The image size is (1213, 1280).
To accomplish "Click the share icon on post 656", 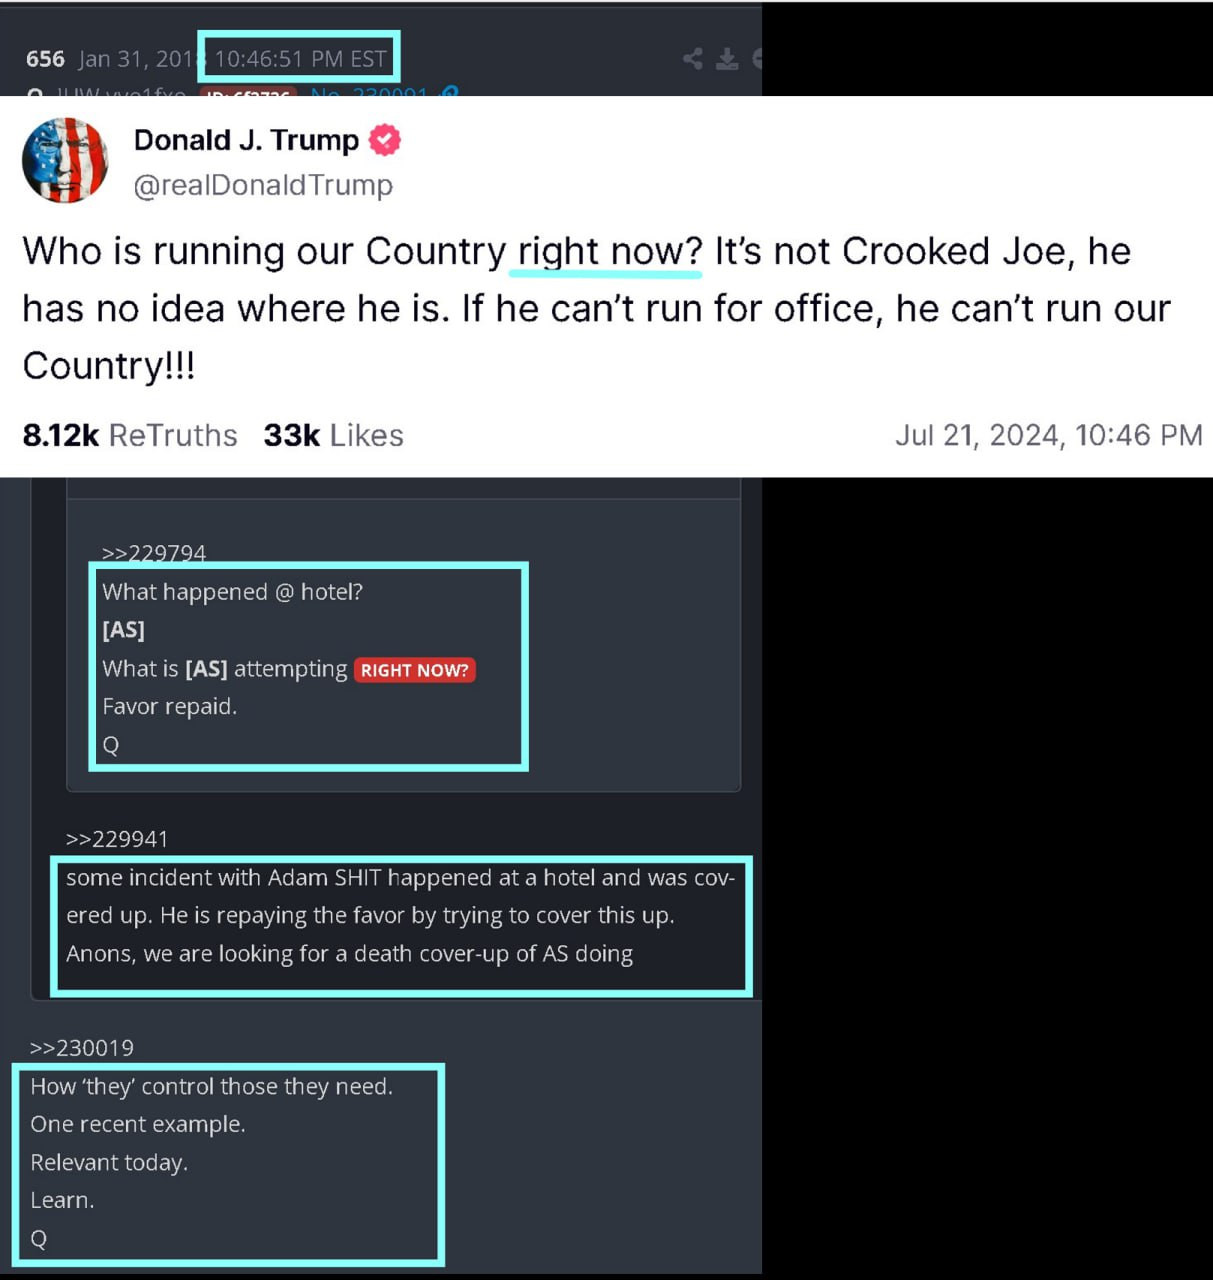I will pos(692,59).
